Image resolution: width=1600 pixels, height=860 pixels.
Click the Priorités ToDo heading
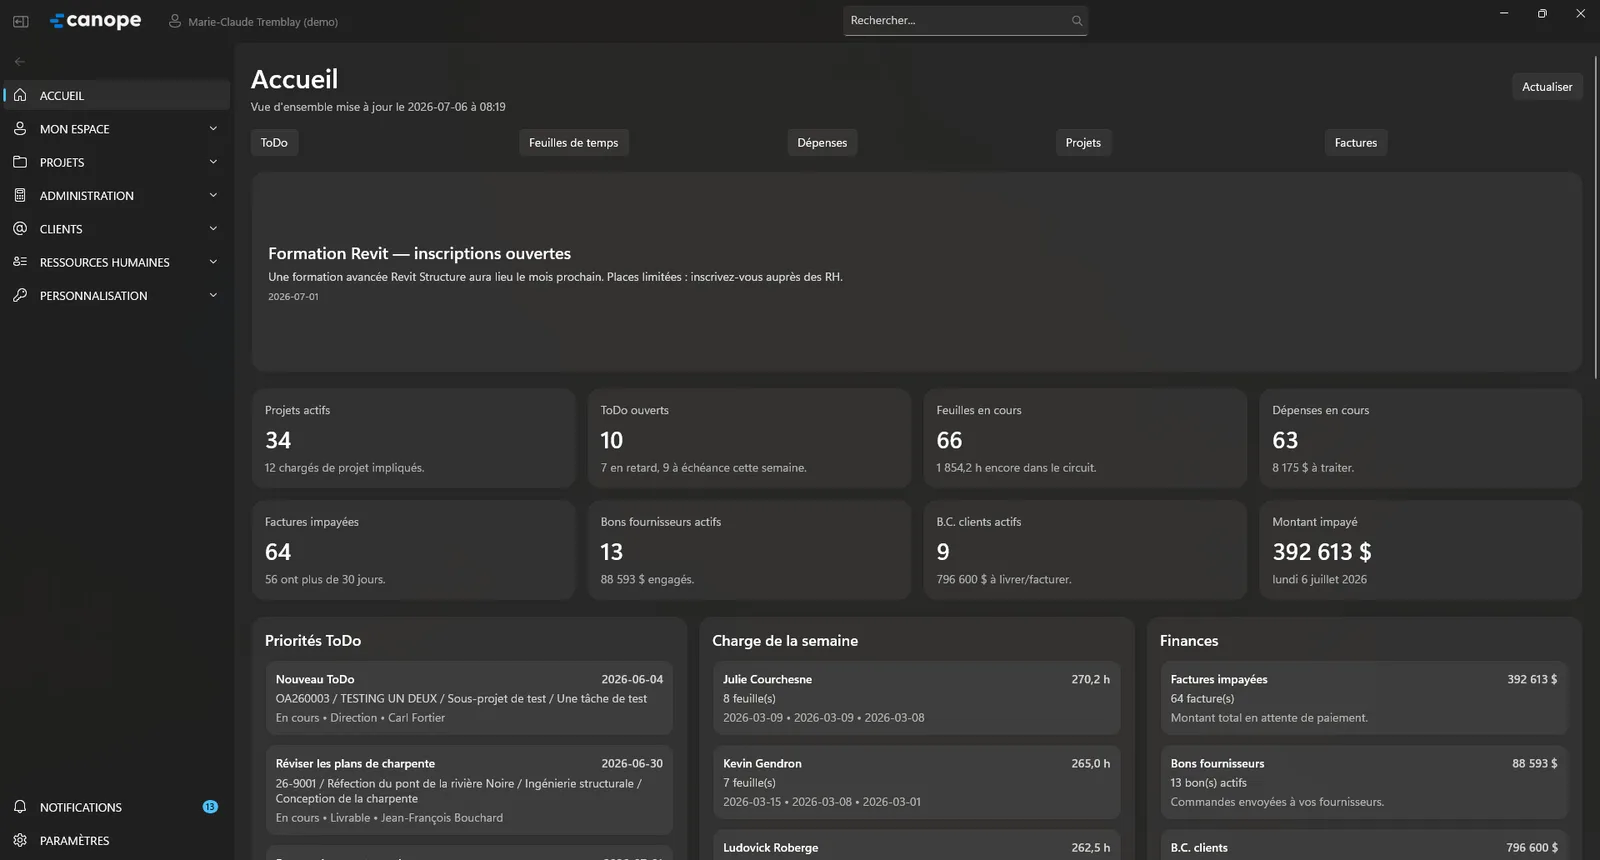click(313, 641)
